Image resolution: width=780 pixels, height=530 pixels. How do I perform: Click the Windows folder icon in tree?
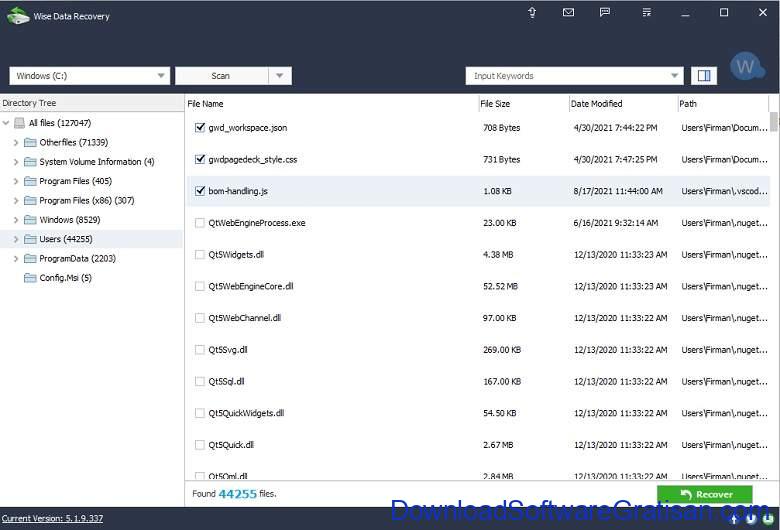(x=30, y=219)
